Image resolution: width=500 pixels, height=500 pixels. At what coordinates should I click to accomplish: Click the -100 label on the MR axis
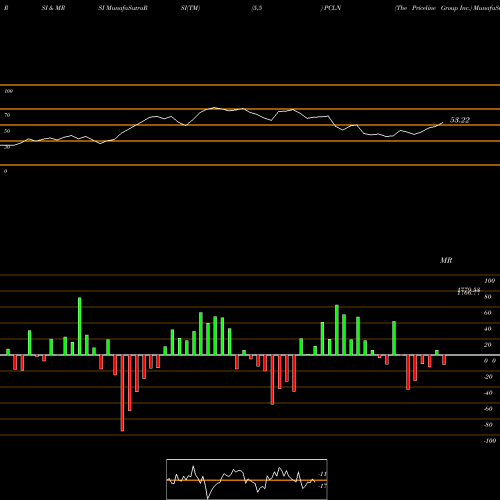point(490,441)
